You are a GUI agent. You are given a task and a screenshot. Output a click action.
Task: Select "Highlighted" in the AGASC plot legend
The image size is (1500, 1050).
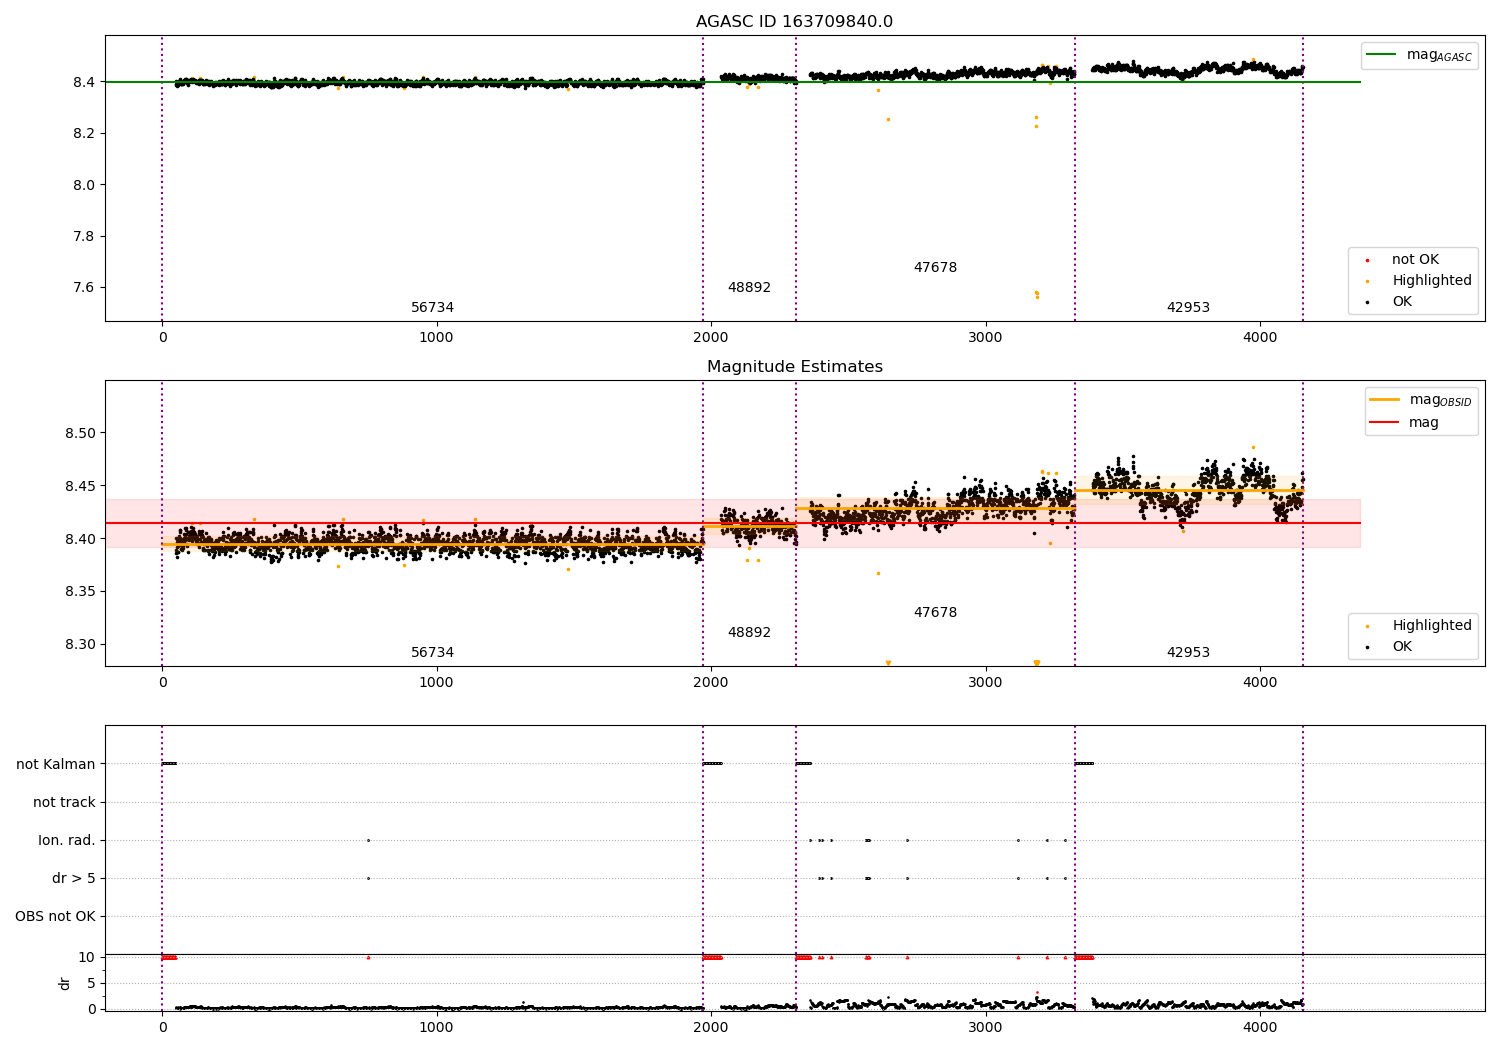[1432, 281]
